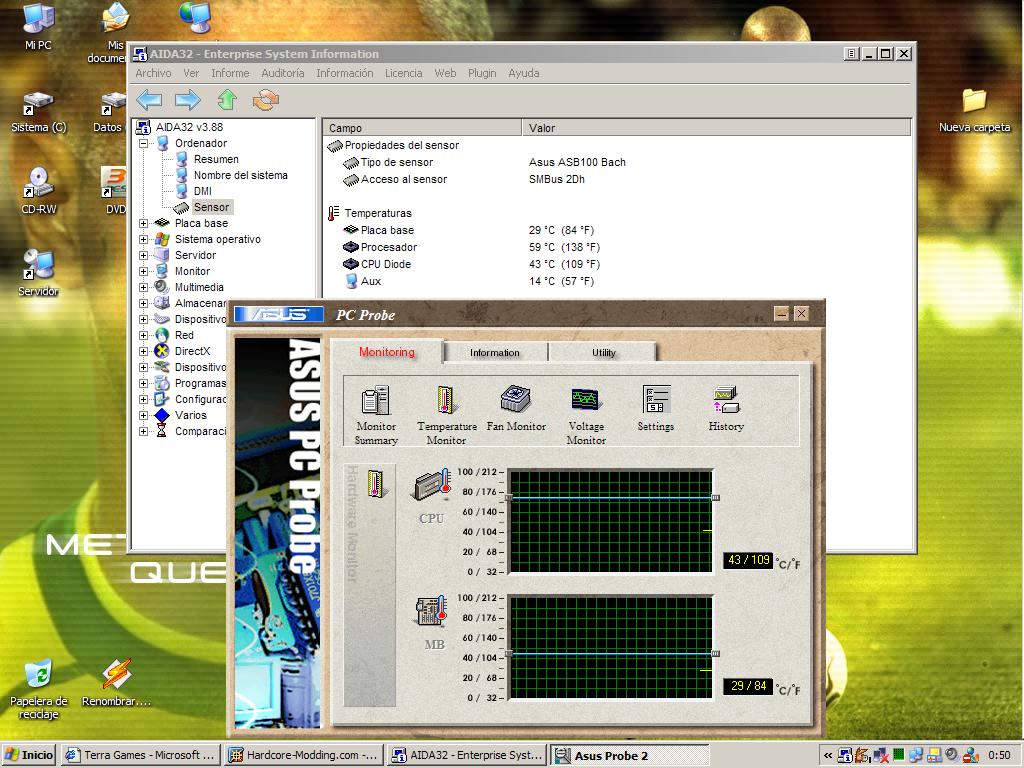Click the Asus Probe 2 taskbar button
The height and width of the screenshot is (768, 1024).
(630, 755)
